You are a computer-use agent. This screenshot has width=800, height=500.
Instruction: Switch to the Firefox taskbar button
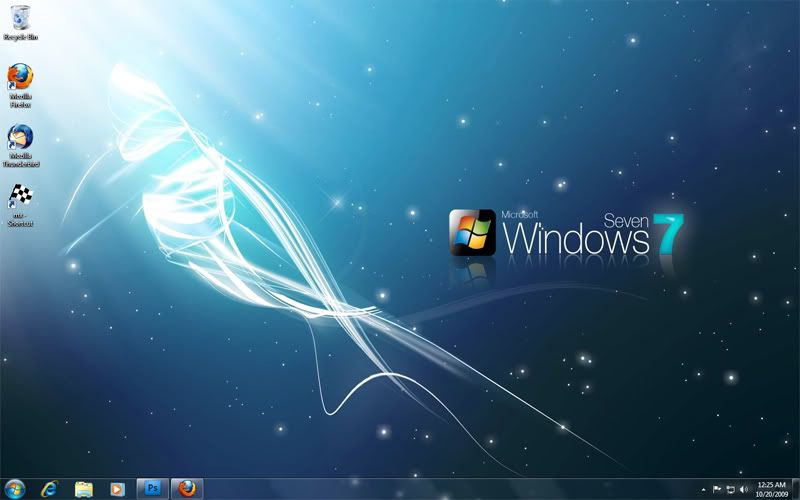point(187,488)
